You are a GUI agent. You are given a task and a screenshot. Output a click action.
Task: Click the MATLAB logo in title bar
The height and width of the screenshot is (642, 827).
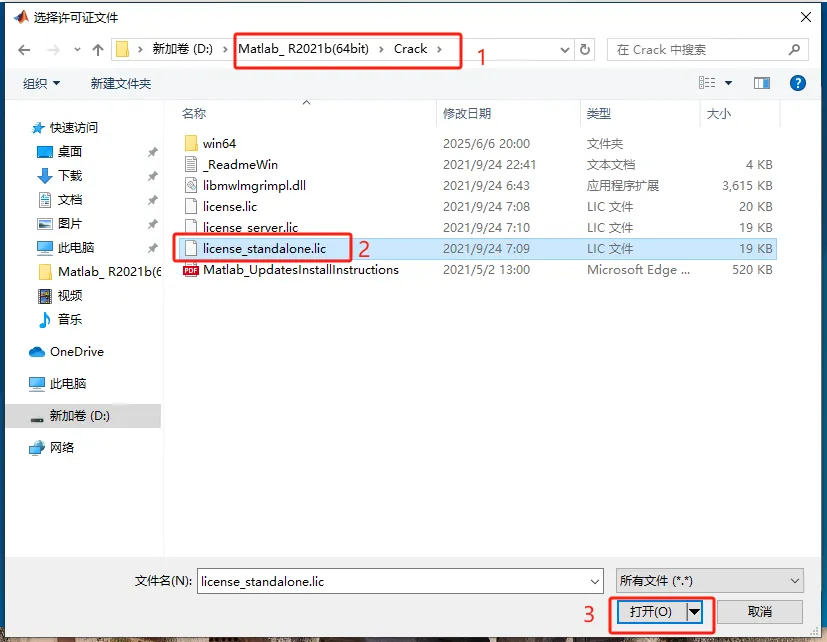click(22, 17)
